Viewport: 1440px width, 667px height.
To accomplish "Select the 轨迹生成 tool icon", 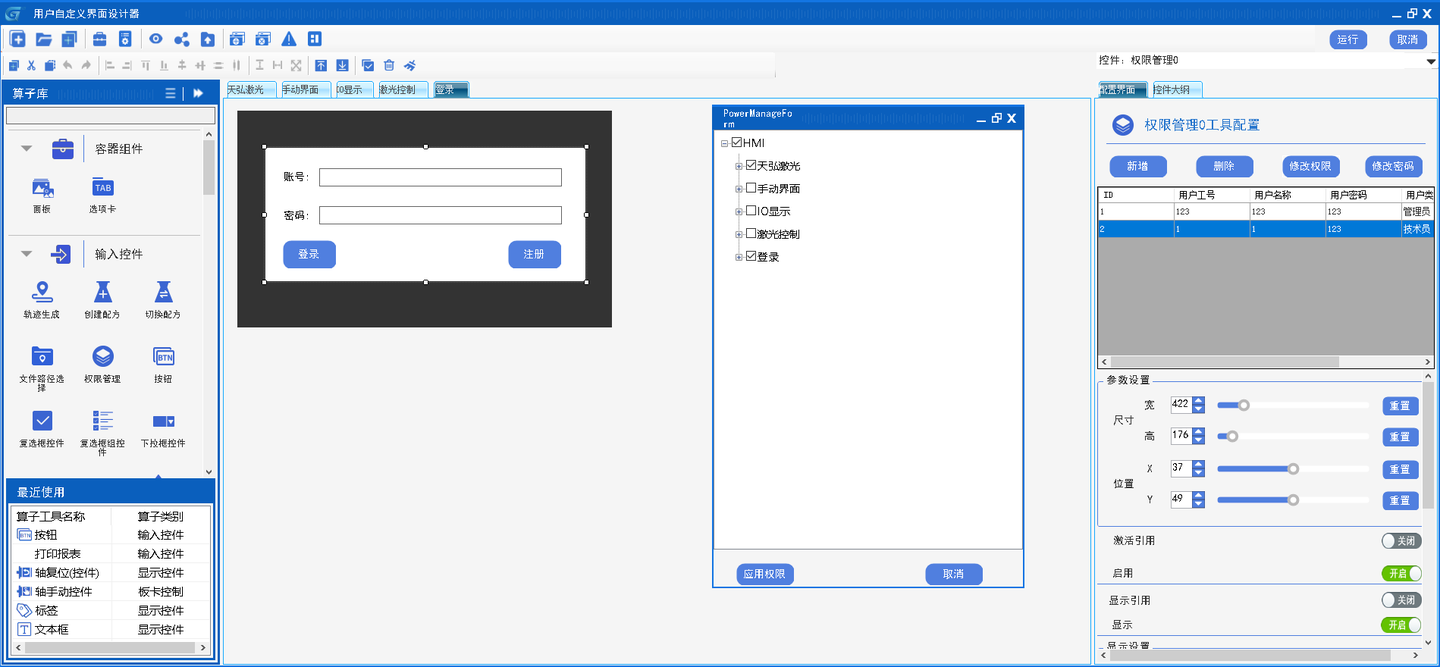I will 41,291.
